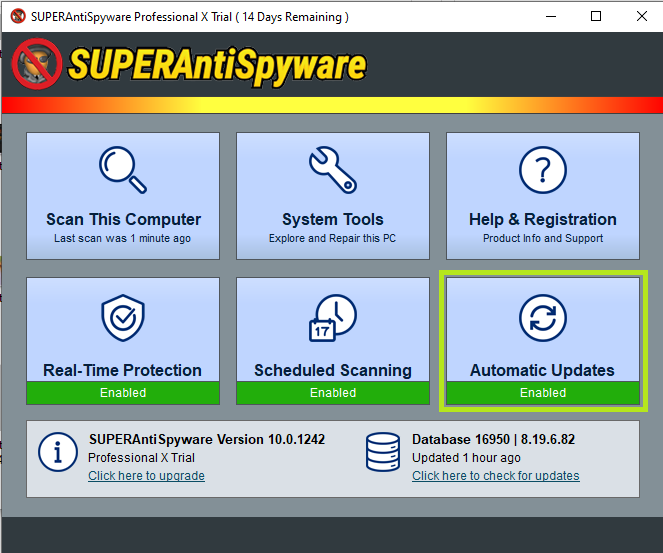
Task: Click the "Automatic Updates" label
Action: 542,370
